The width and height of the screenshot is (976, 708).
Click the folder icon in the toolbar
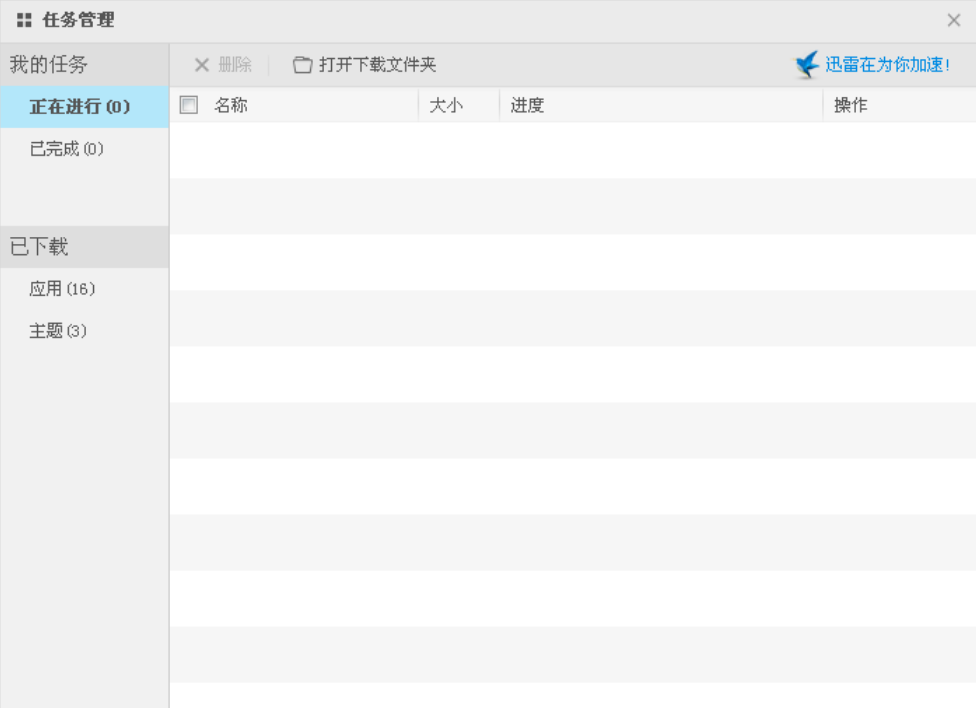click(x=302, y=65)
